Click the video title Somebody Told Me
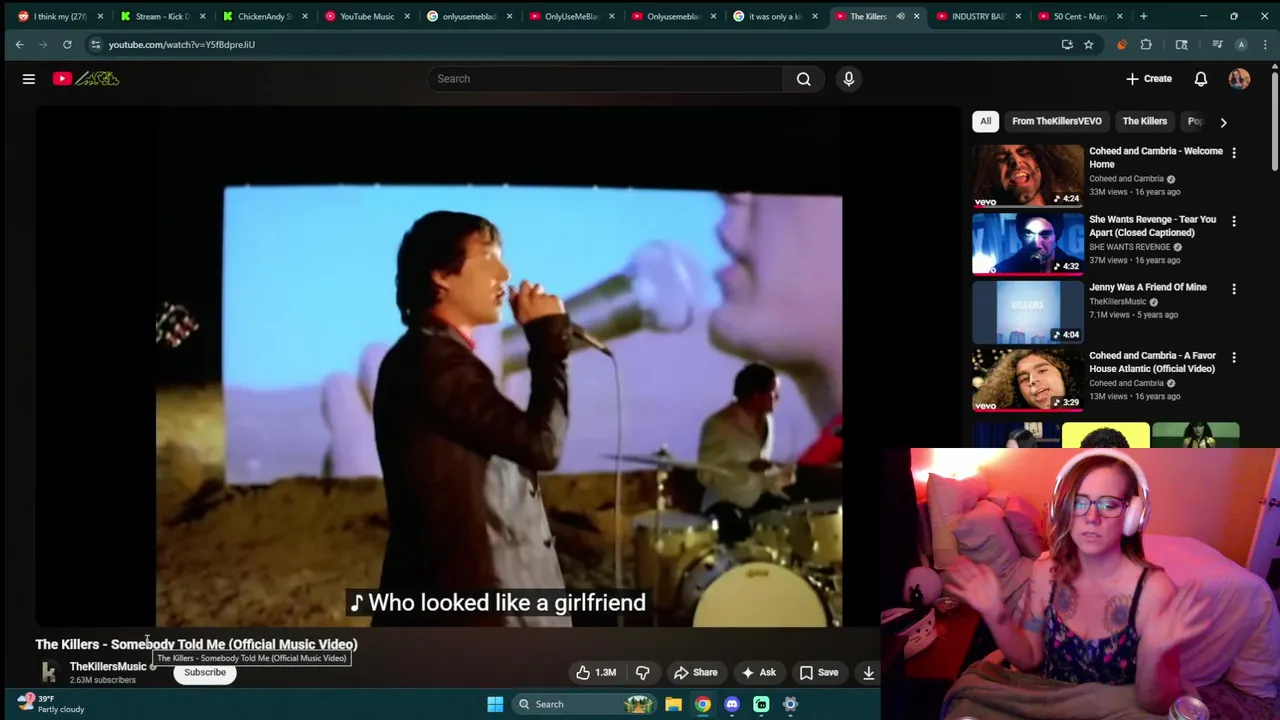The width and height of the screenshot is (1280, 720). [x=196, y=644]
